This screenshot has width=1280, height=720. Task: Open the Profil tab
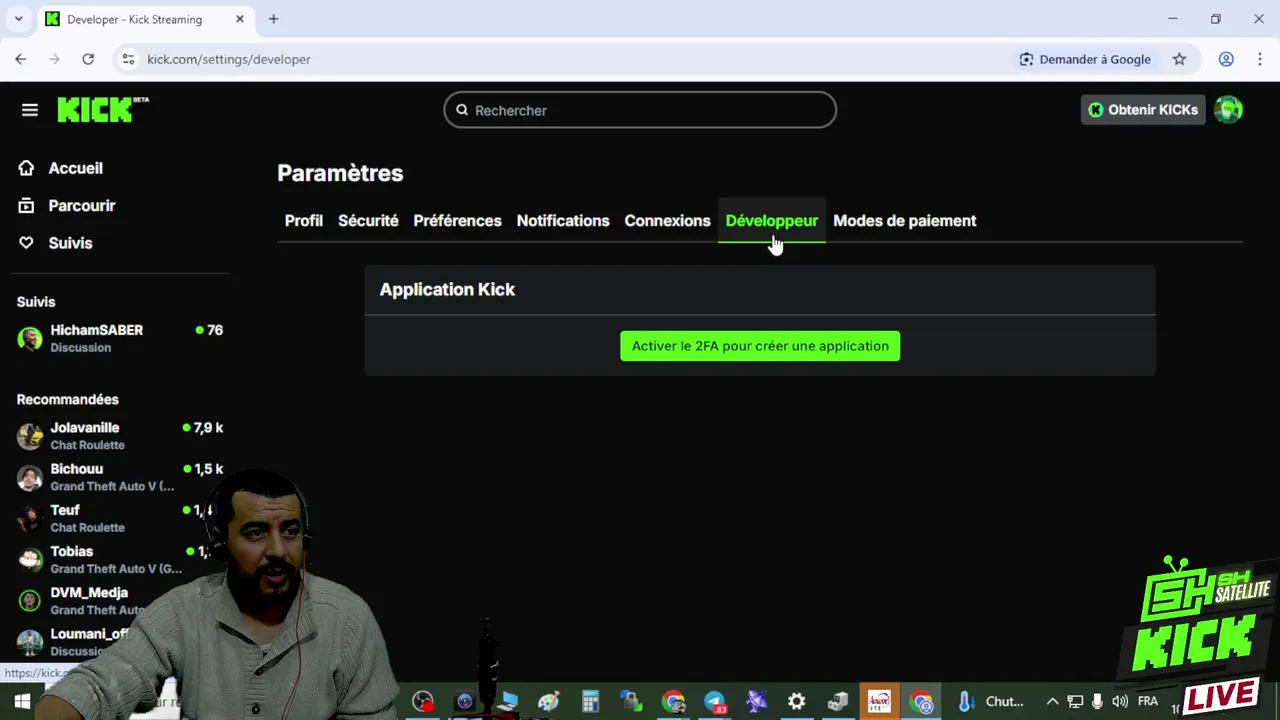coord(303,221)
